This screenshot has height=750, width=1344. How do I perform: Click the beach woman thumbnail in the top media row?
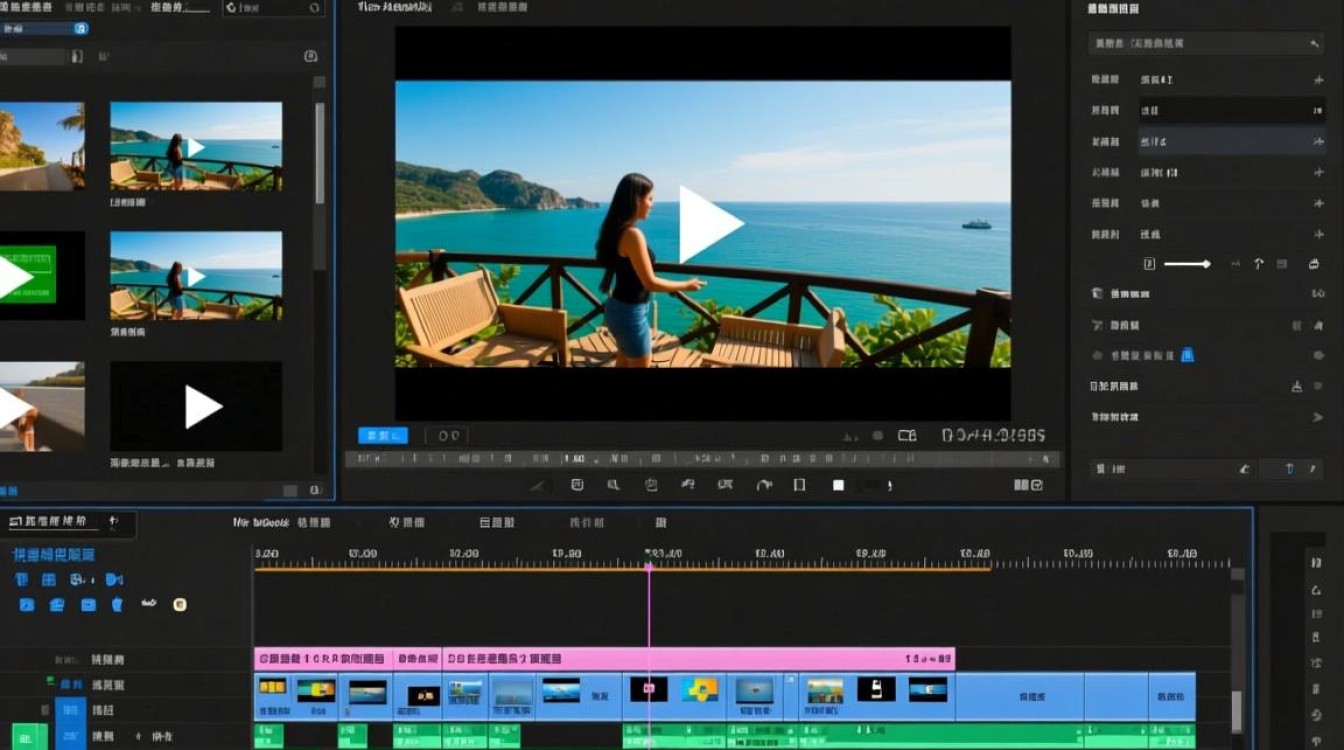click(196, 146)
